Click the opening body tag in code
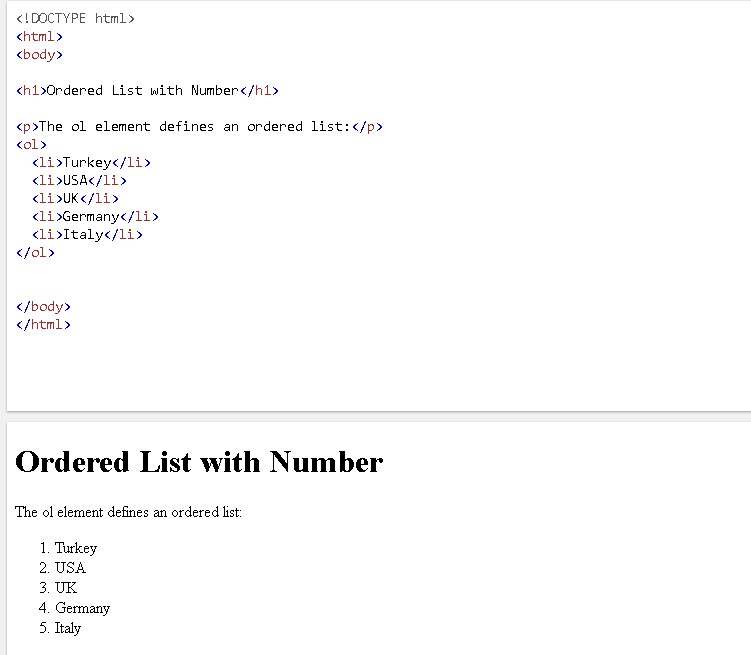Image resolution: width=751 pixels, height=655 pixels. click(39, 55)
